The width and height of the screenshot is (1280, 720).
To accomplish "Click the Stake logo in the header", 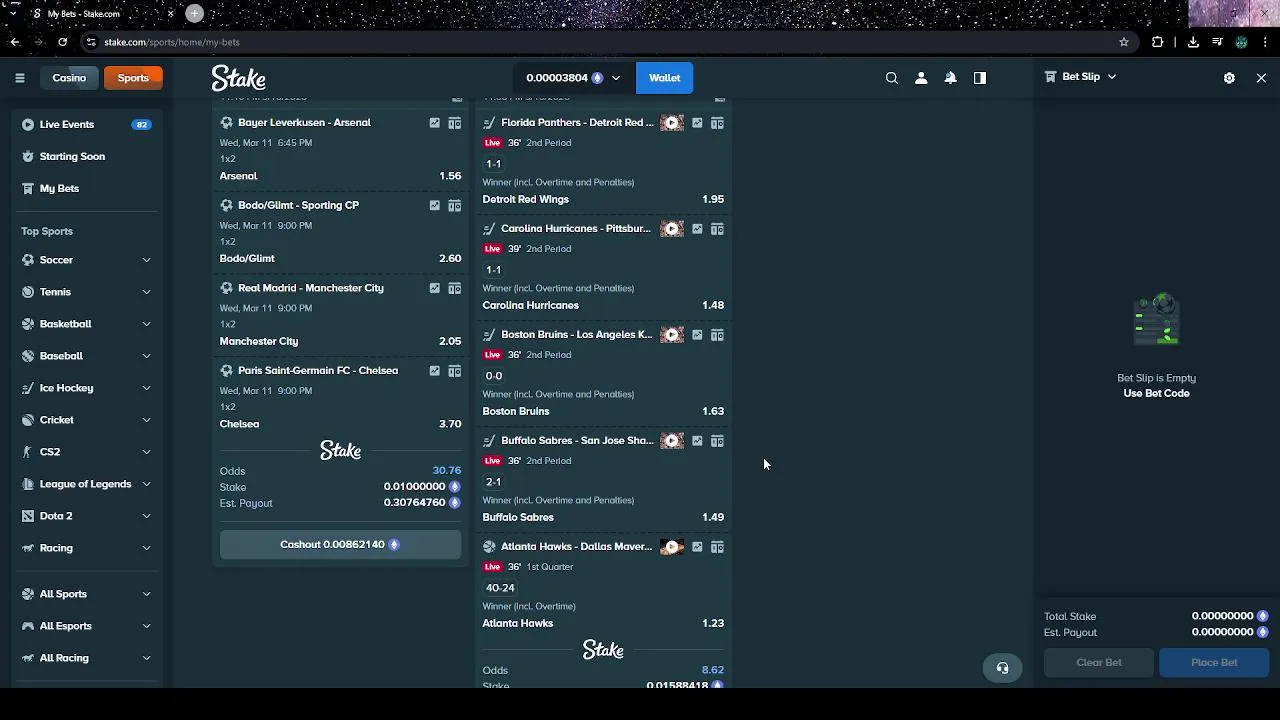I will pos(238,78).
